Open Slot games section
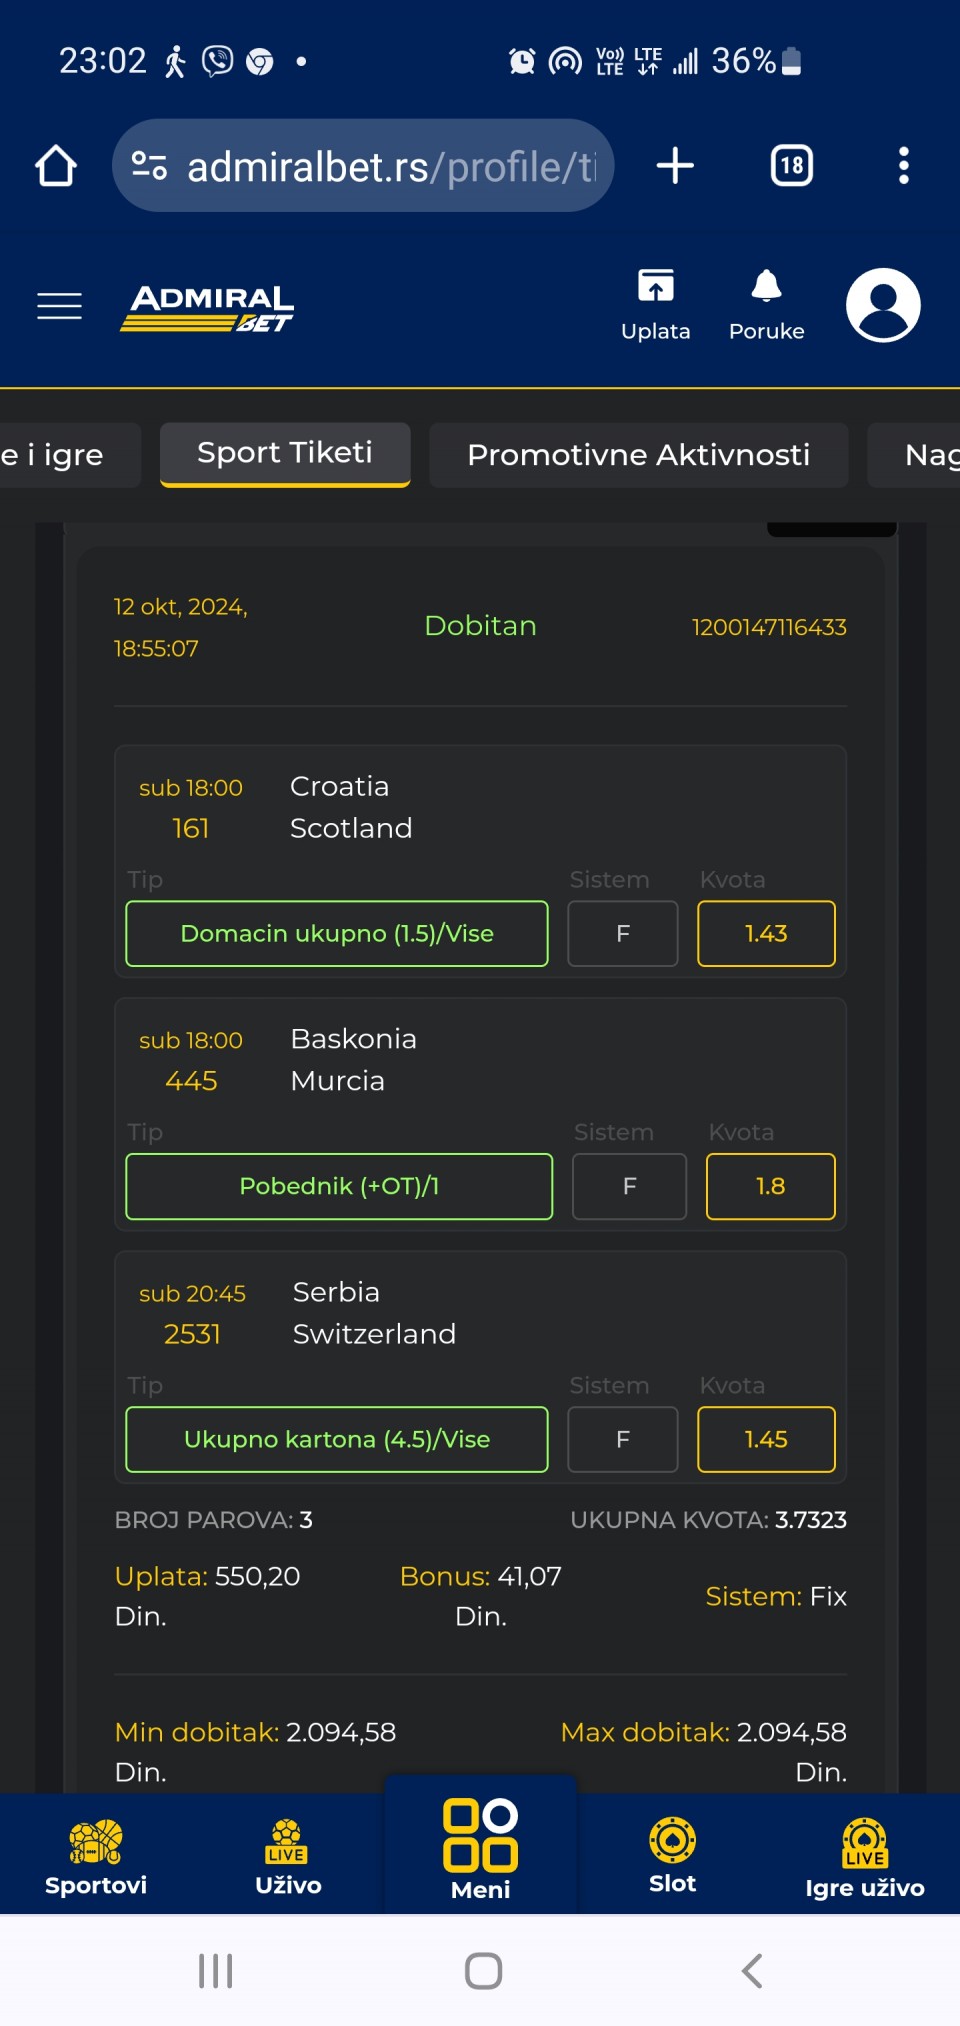Image resolution: width=960 pixels, height=2026 pixels. pyautogui.click(x=673, y=1855)
